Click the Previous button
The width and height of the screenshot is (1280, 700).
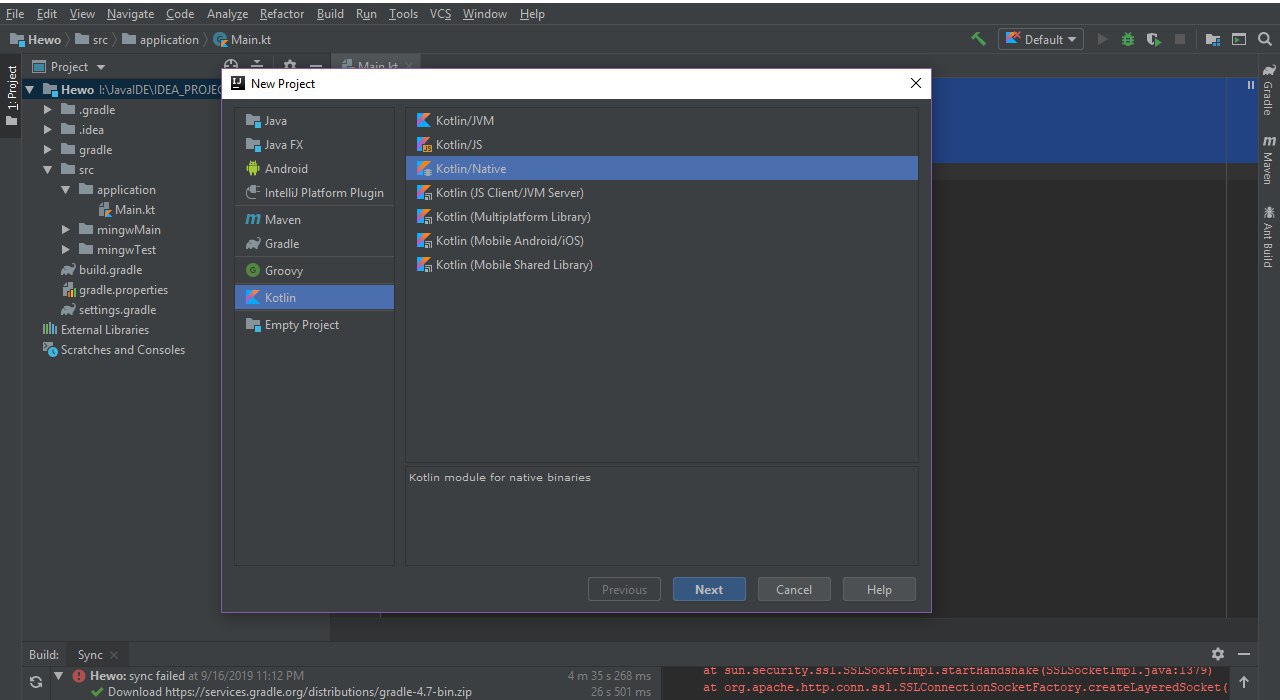pos(624,589)
